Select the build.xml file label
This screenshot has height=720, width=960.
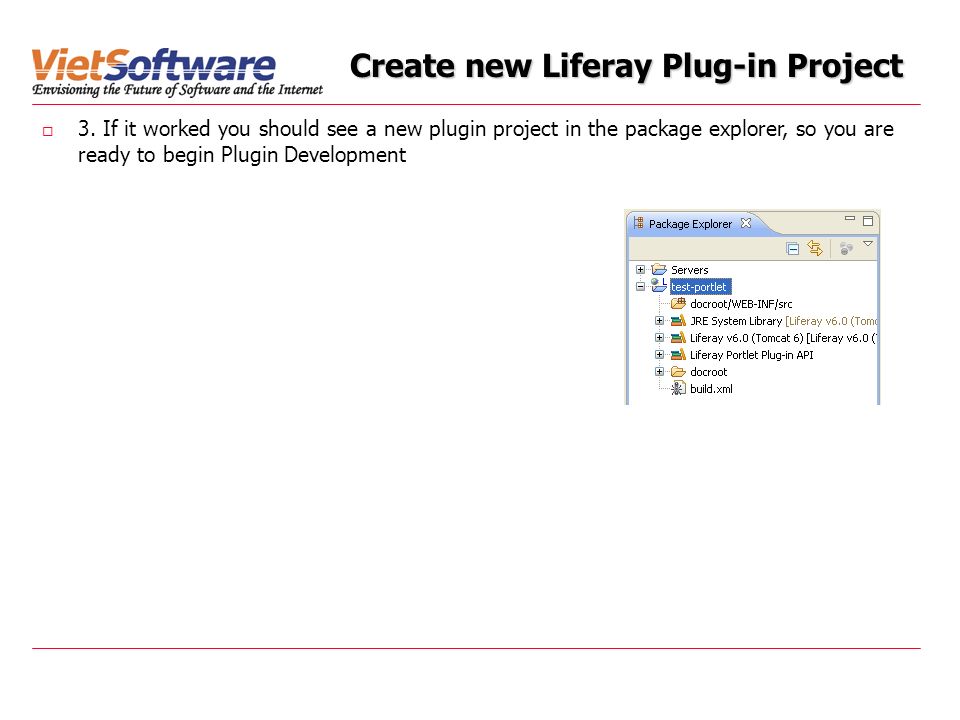click(711, 389)
